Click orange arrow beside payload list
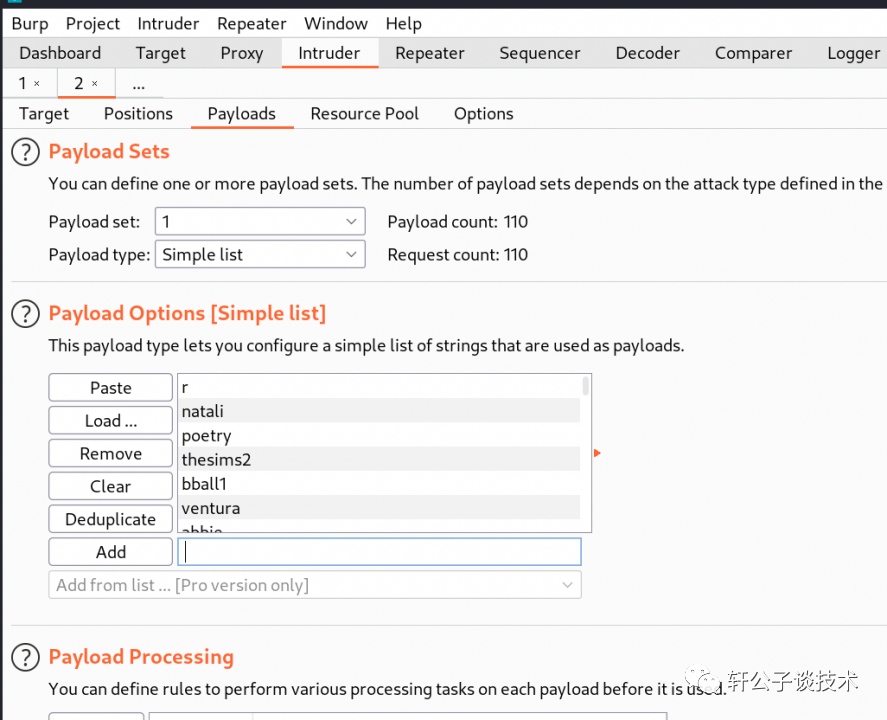 [597, 453]
